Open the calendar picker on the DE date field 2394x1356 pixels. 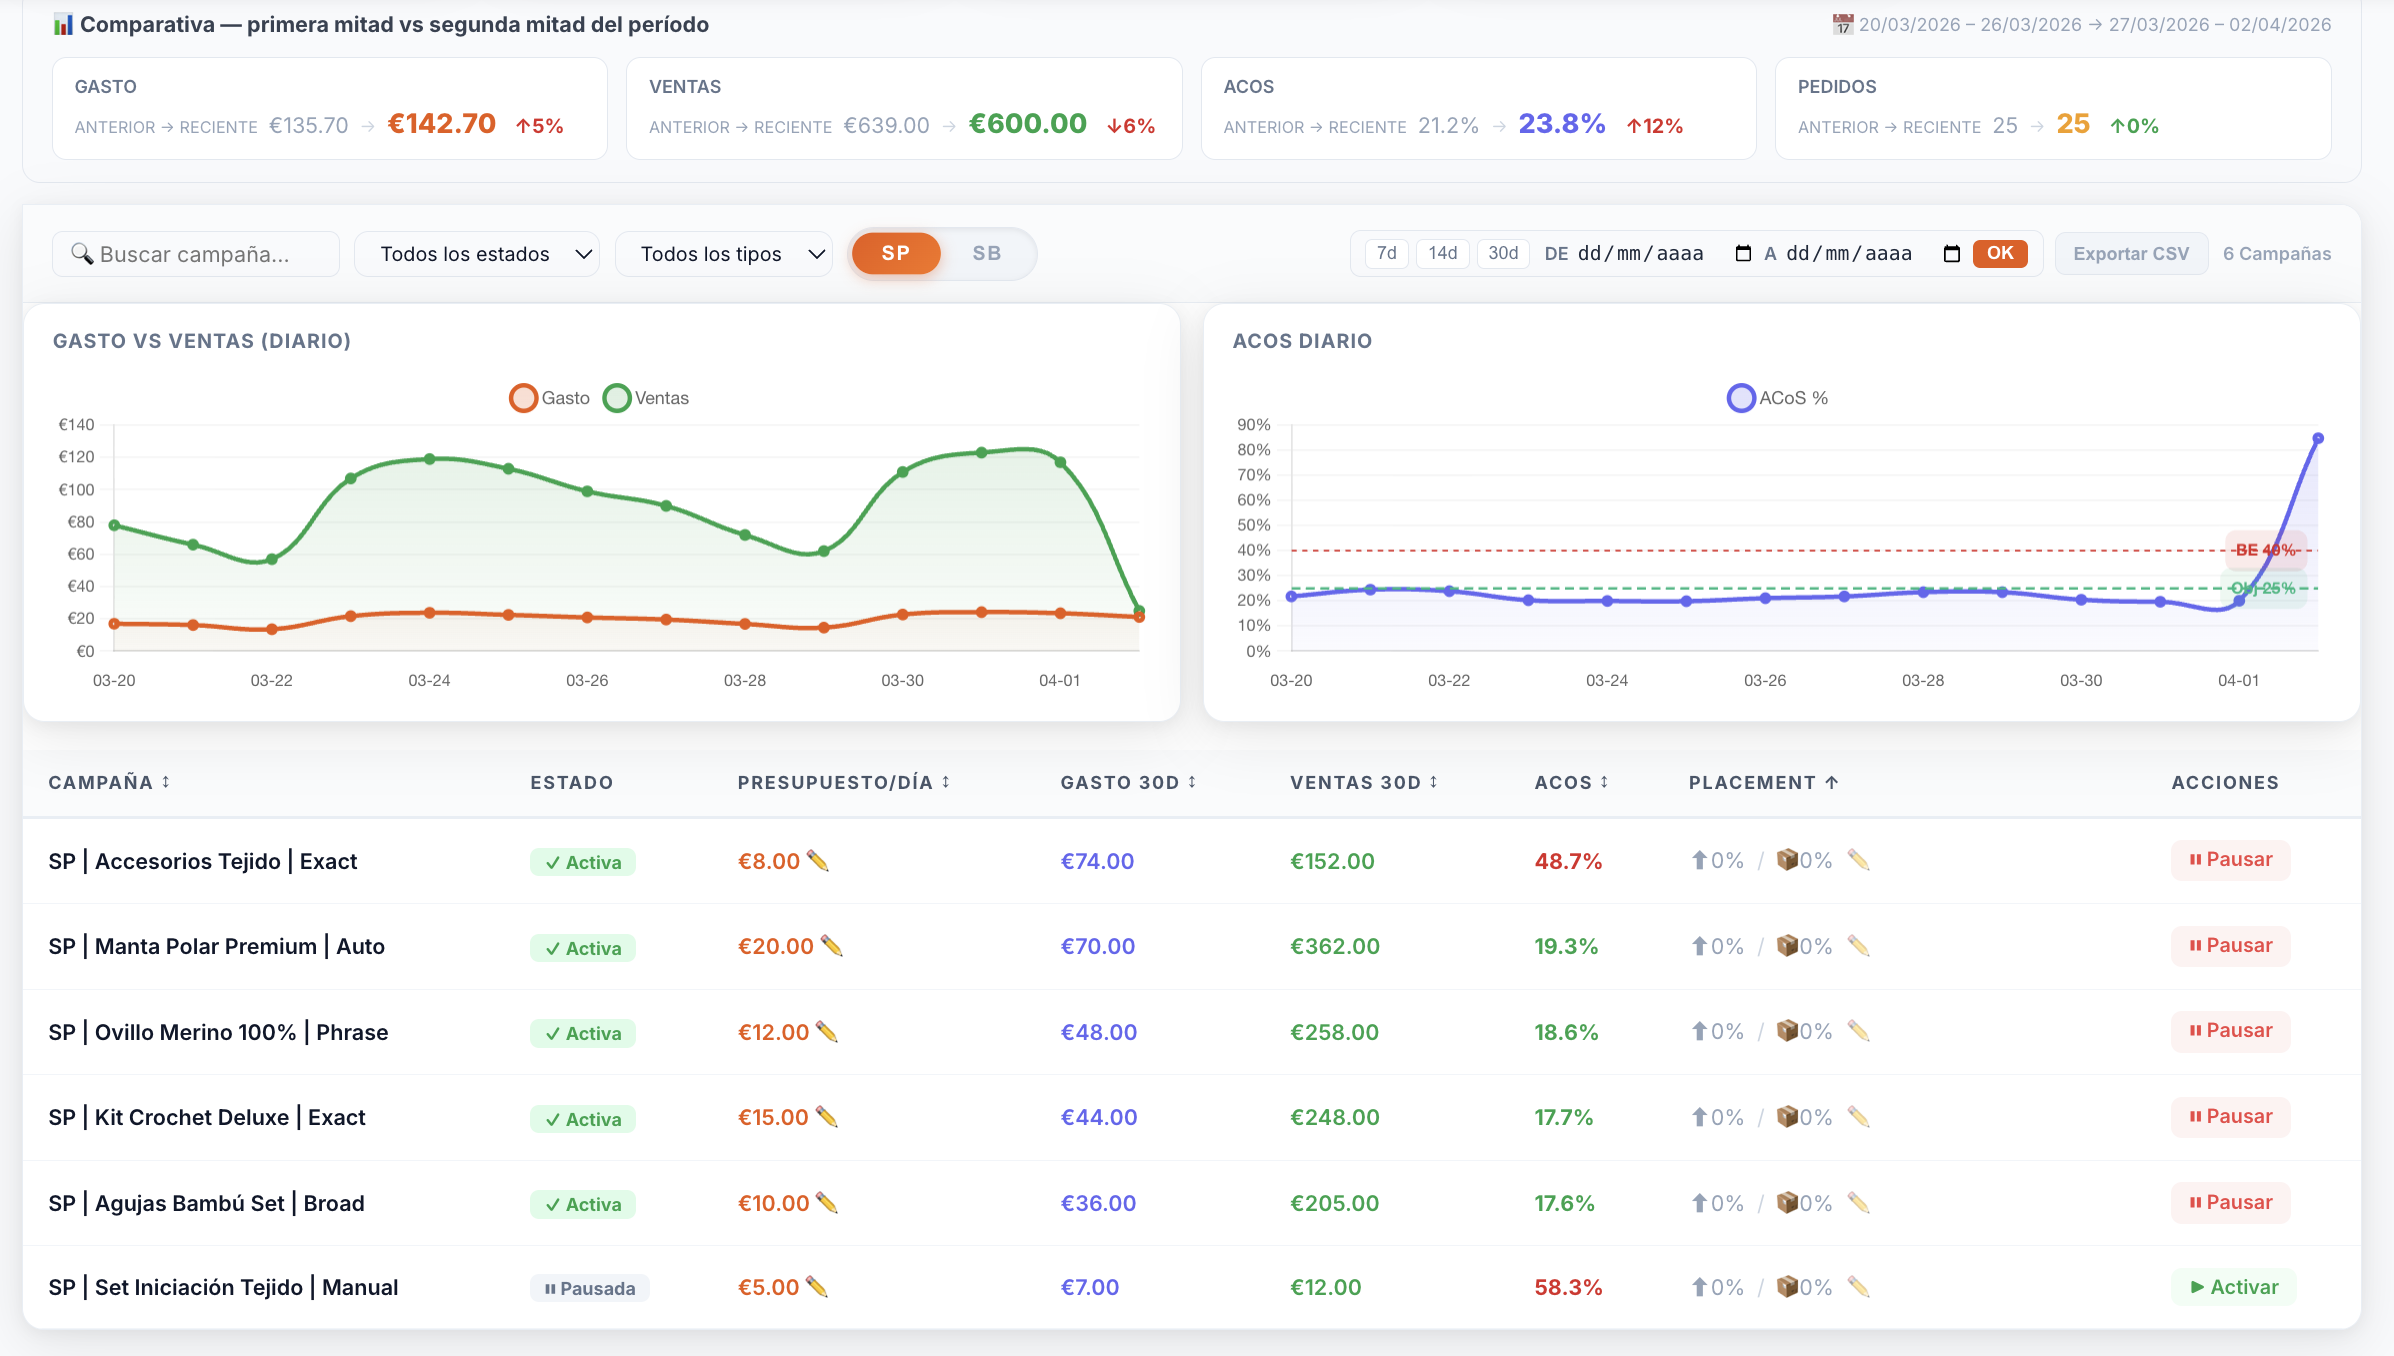(1743, 254)
